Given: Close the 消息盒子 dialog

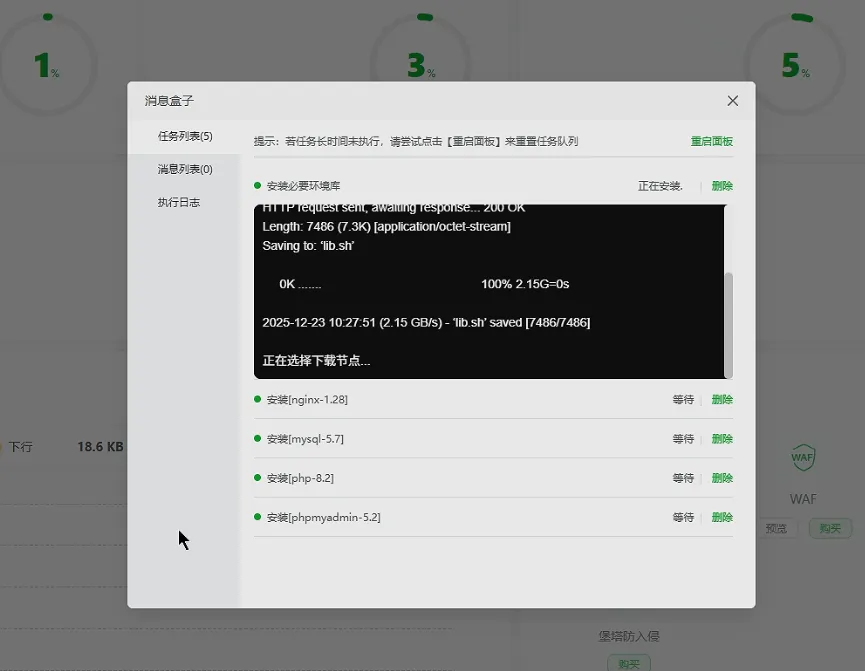Looking at the screenshot, I should tap(732, 101).
